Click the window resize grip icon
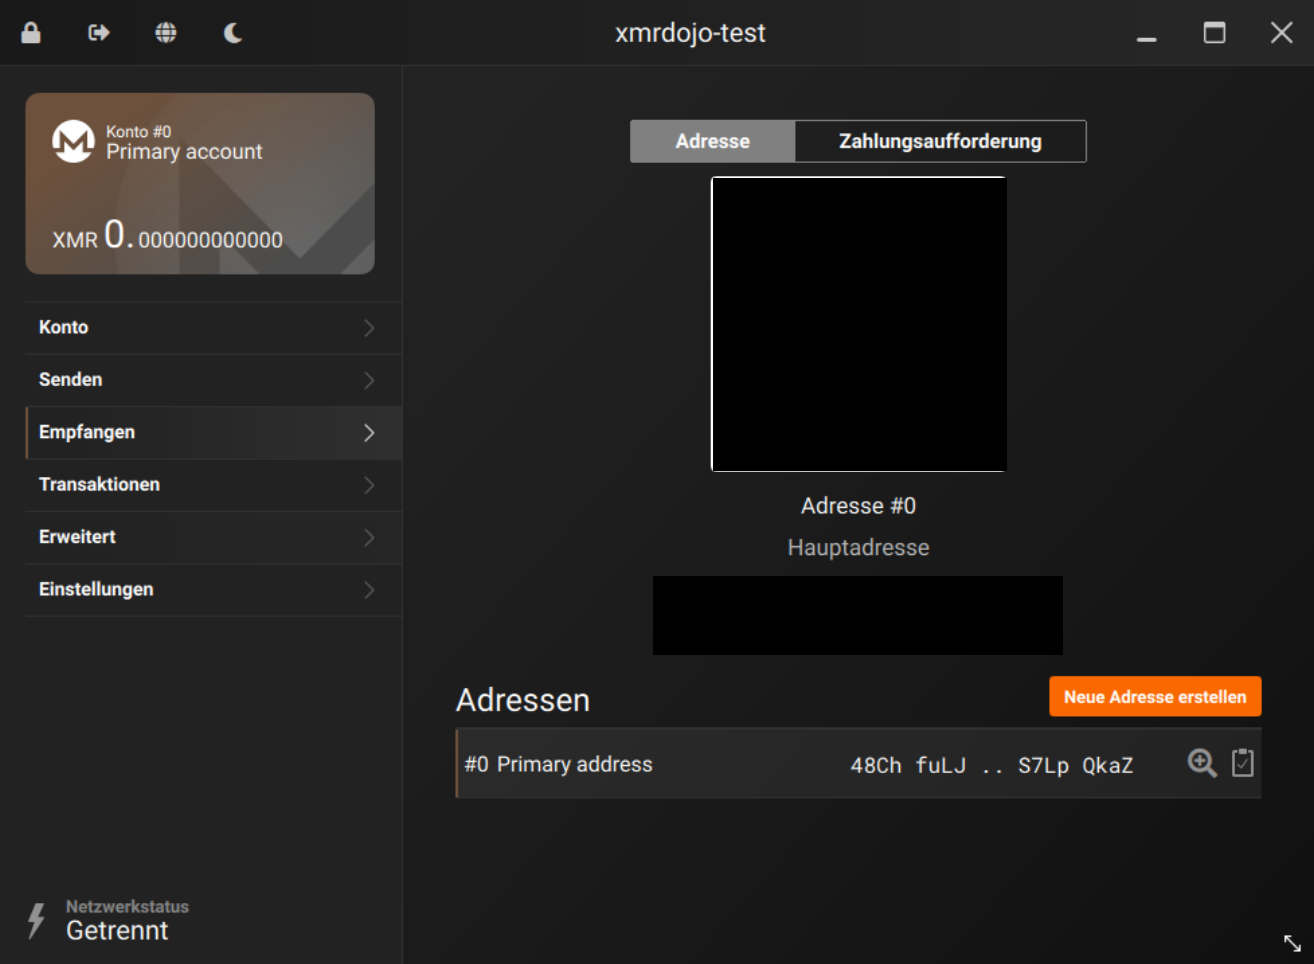 [1292, 943]
